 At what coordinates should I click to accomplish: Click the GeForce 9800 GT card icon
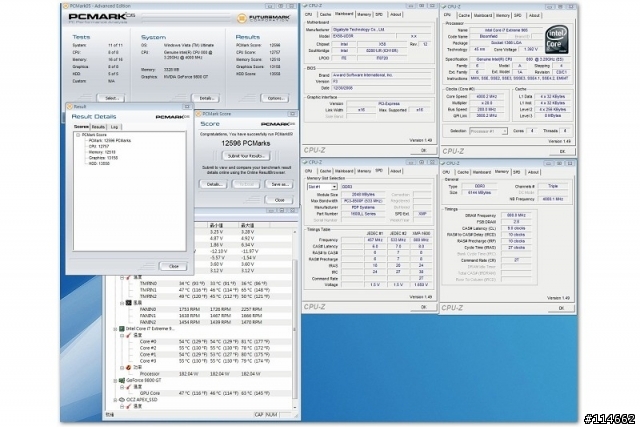click(x=122, y=380)
